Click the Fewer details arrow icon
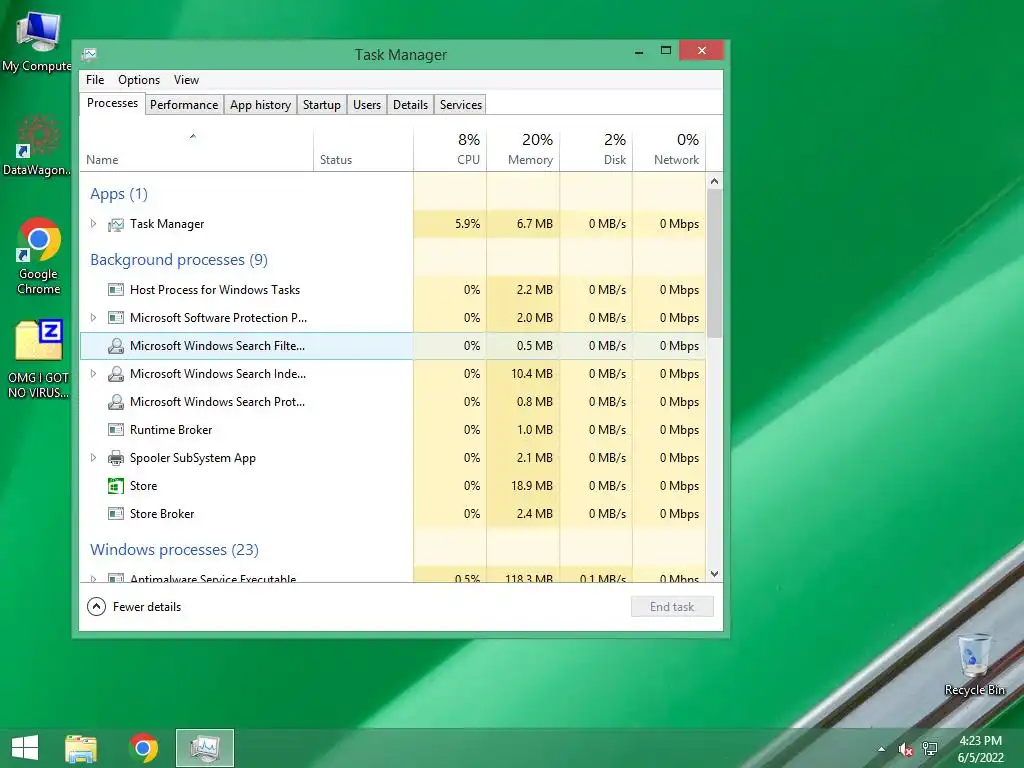 (x=97, y=607)
